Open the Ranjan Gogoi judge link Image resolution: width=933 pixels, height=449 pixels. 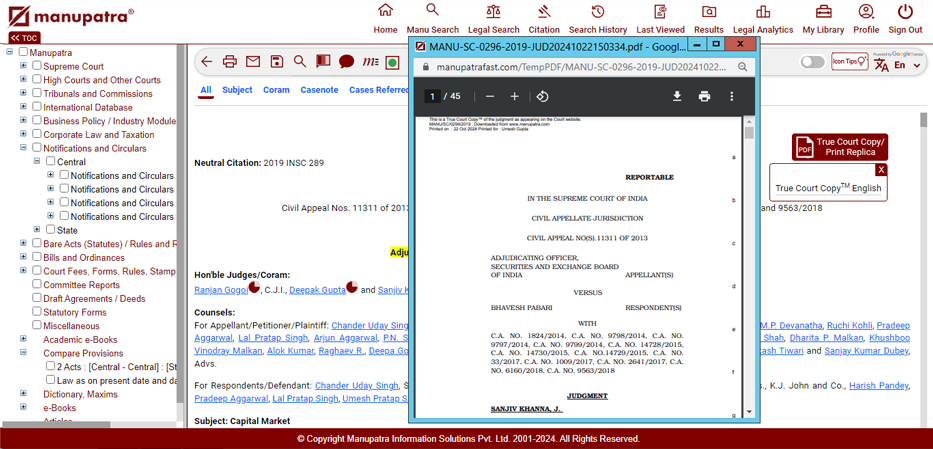(220, 290)
